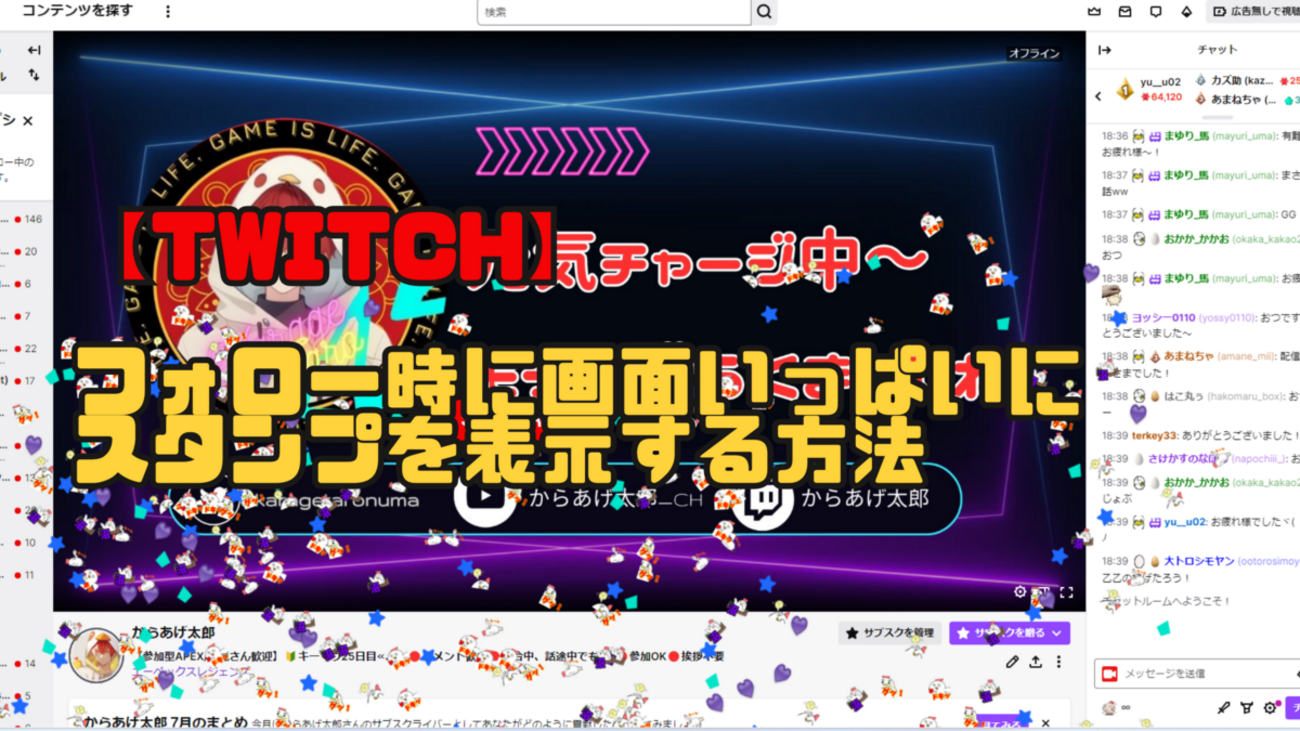Open the Prime loot crown icon
This screenshot has width=1300, height=731.
(1094, 12)
